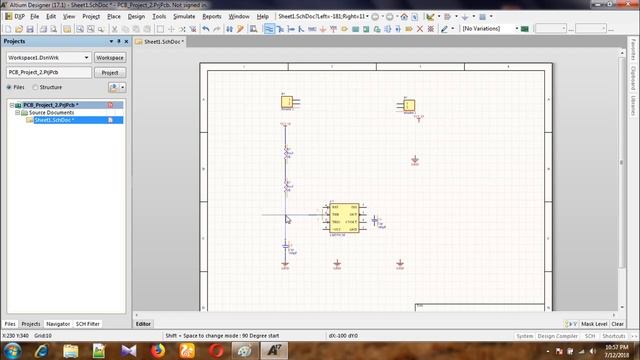This screenshot has width=640, height=360.
Task: Click the cross-probe lightning icon
Action: [x=240, y=29]
